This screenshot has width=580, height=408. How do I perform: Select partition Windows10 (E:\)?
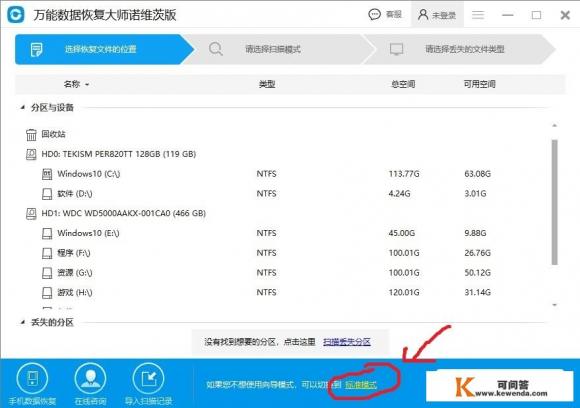click(88, 233)
